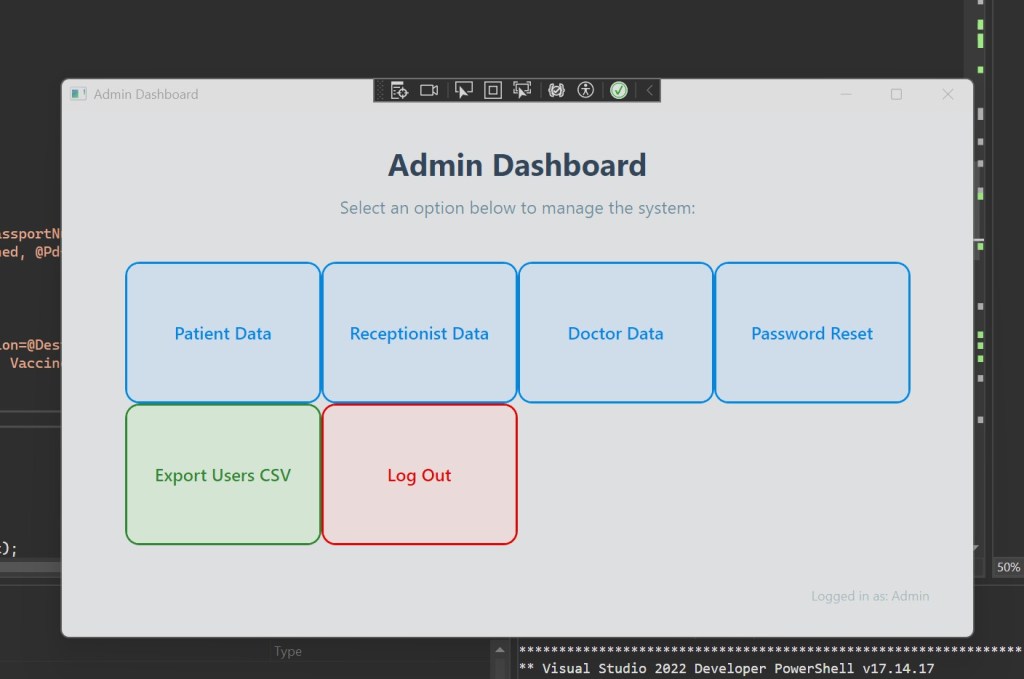1024x679 pixels.
Task: Open Patient Data section
Action: point(223,333)
